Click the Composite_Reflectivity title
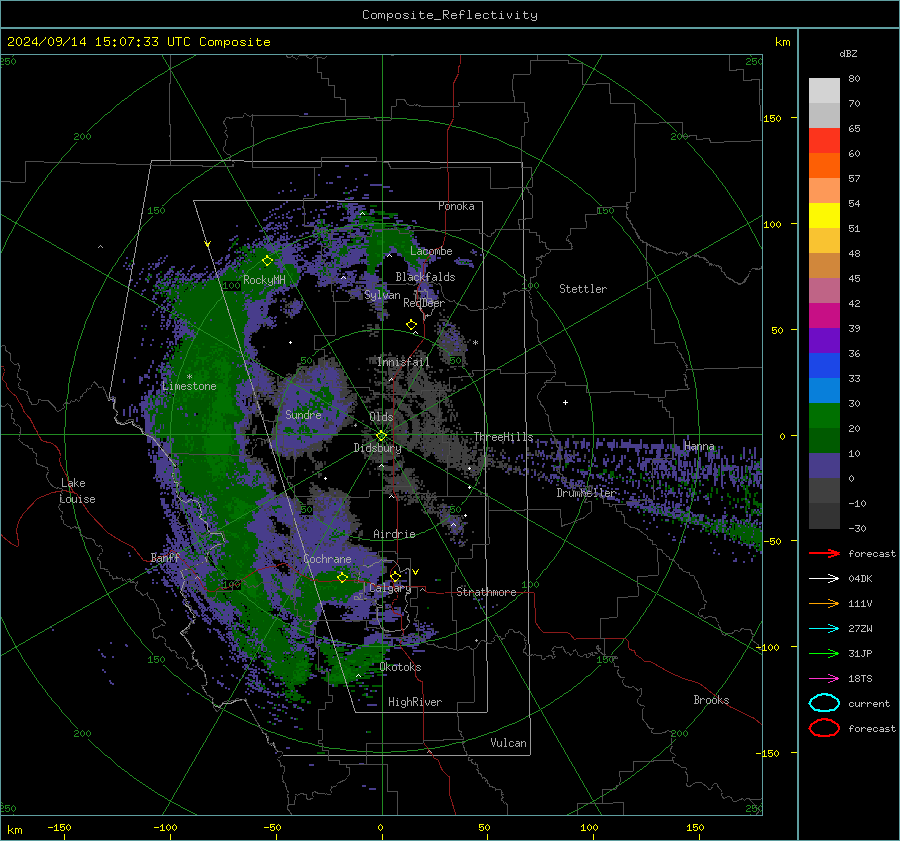900x841 pixels. 450,15
